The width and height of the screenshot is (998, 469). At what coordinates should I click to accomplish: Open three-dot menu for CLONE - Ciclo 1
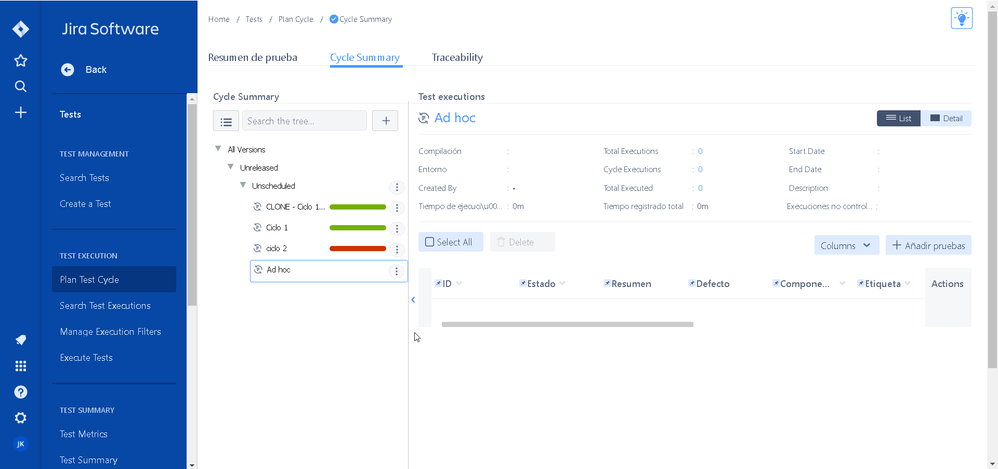click(397, 208)
